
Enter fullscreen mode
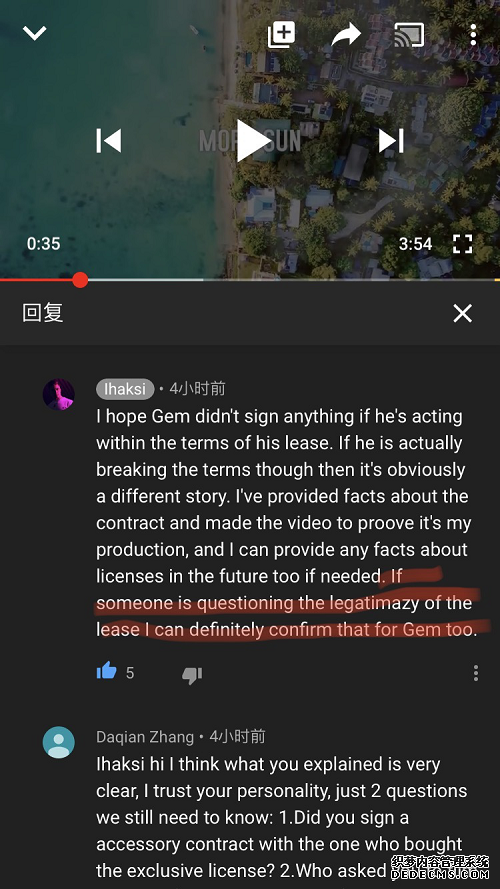(463, 244)
